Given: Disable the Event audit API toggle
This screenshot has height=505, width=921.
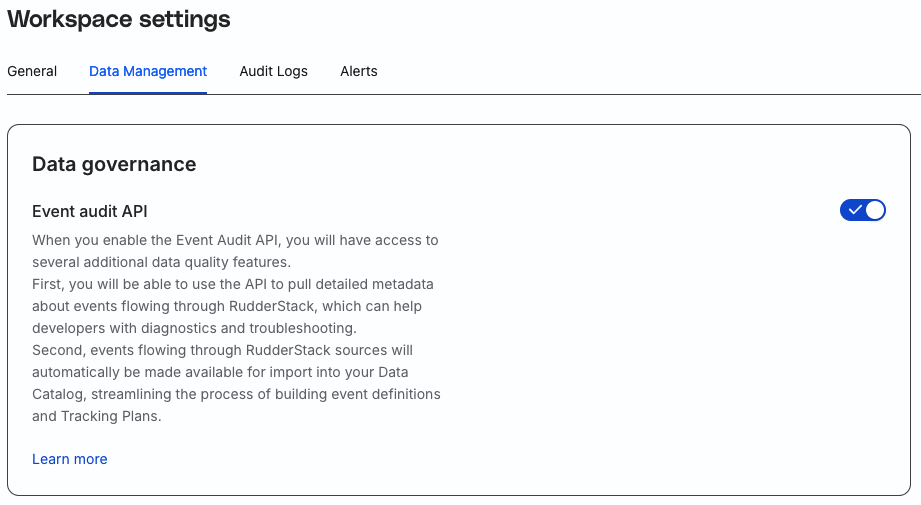Looking at the screenshot, I should point(863,210).
